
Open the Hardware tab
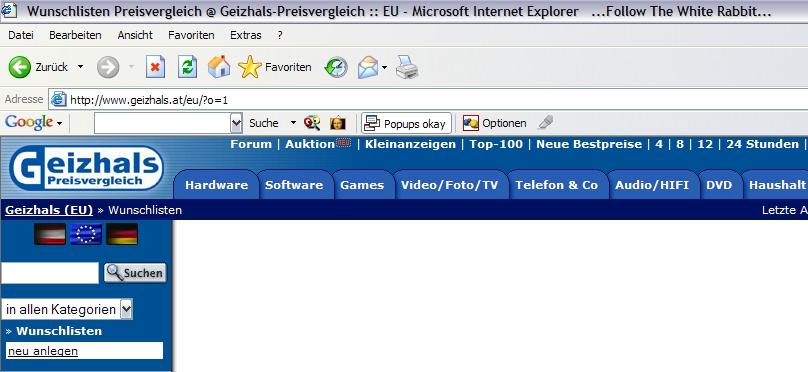(216, 185)
